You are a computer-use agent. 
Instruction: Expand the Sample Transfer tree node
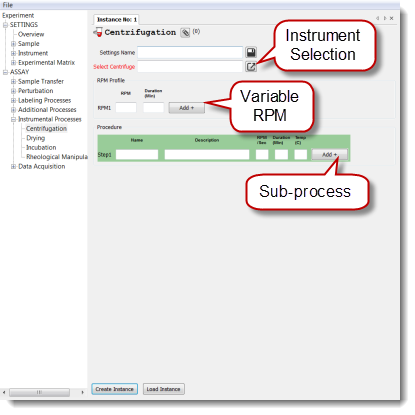tap(13, 81)
